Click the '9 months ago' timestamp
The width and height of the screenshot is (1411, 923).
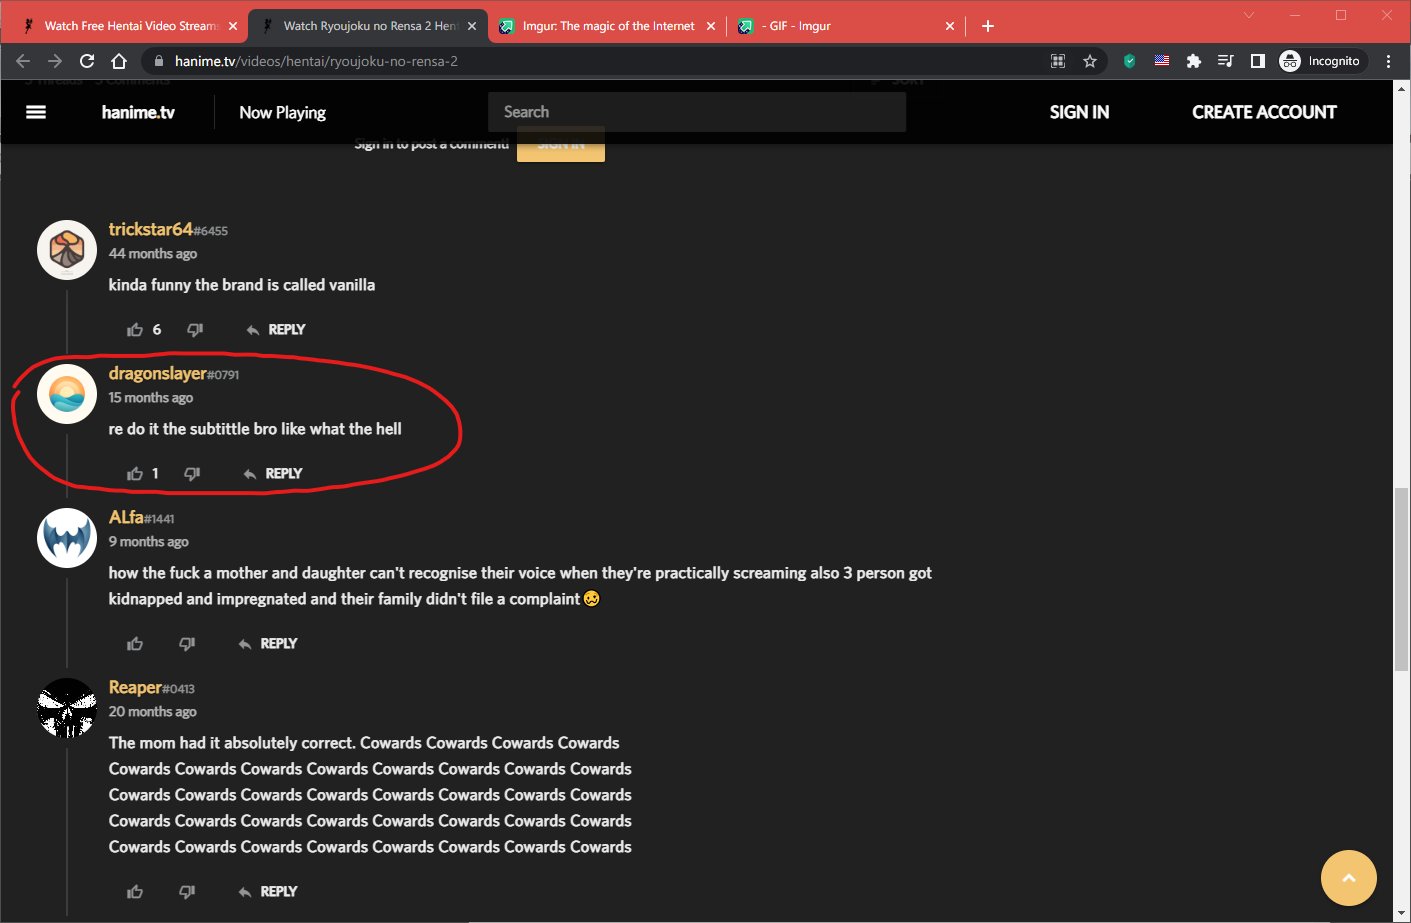point(148,542)
